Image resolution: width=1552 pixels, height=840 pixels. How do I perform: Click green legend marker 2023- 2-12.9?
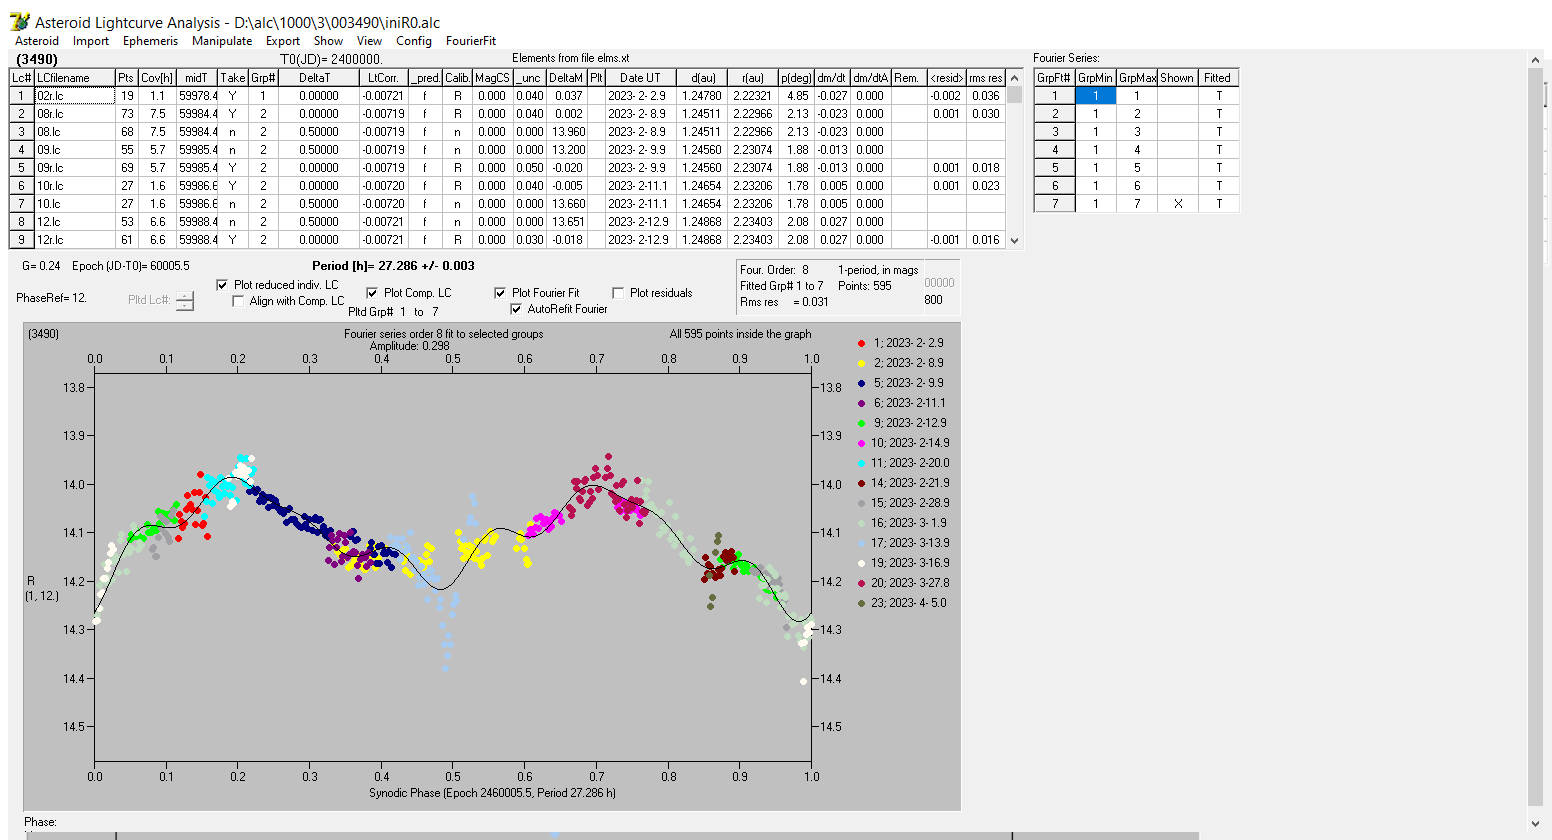pyautogui.click(x=861, y=423)
